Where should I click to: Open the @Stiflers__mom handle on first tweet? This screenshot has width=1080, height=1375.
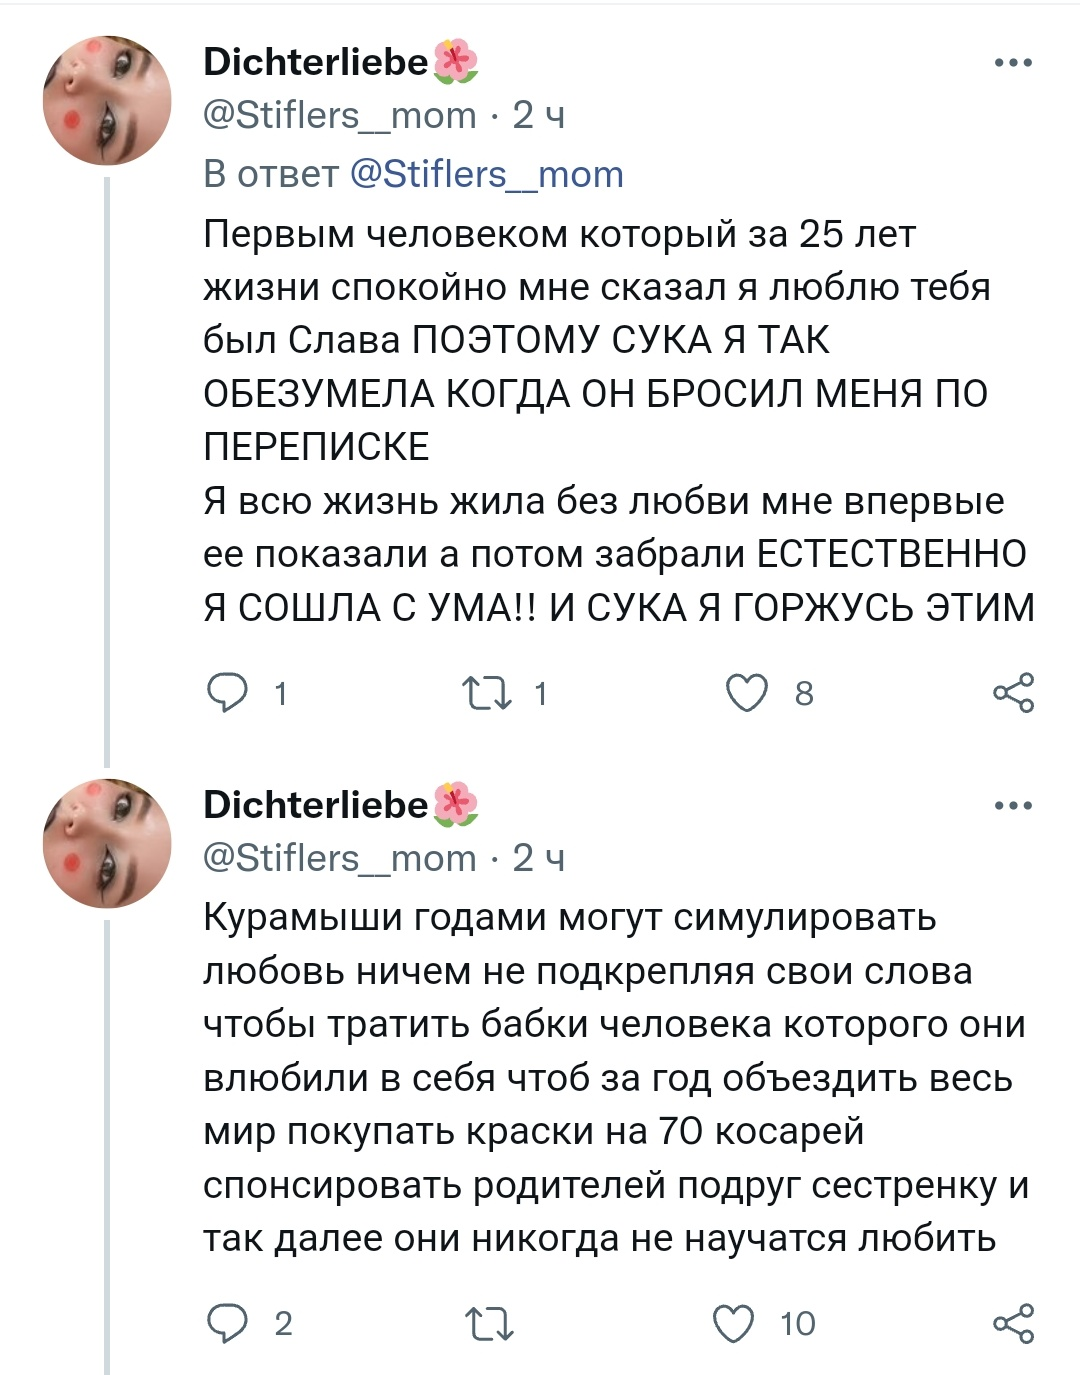340,116
